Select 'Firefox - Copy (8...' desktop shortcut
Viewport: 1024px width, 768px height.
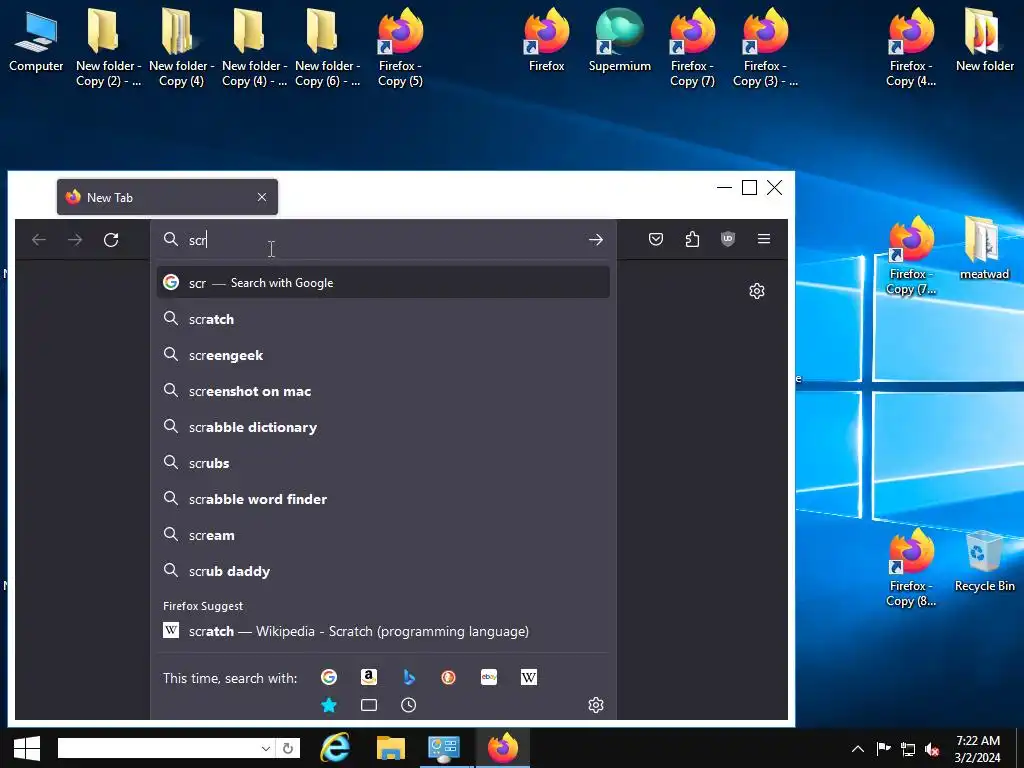[x=910, y=568]
